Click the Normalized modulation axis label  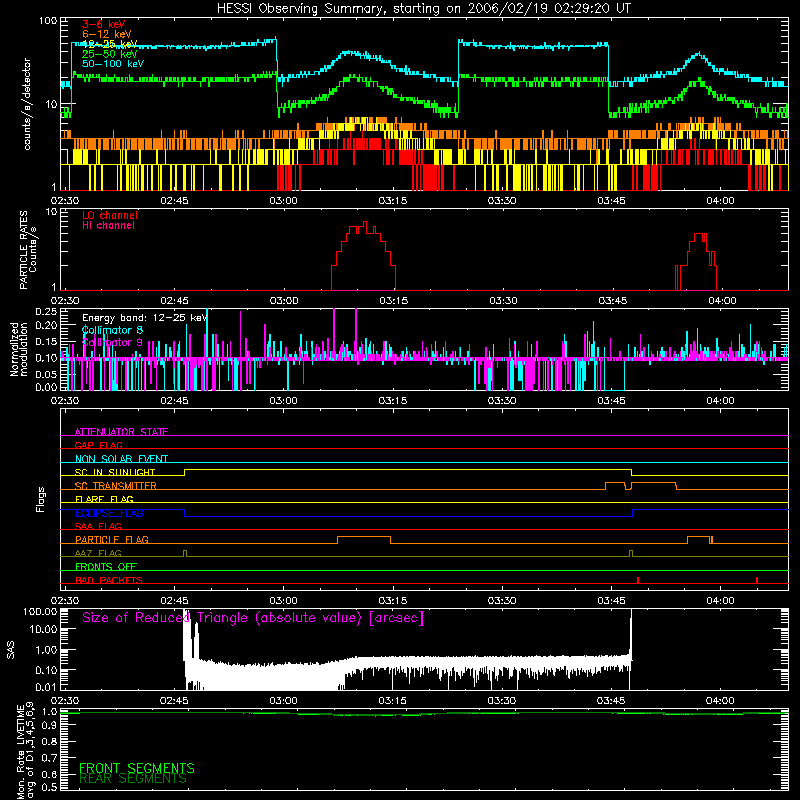19,349
